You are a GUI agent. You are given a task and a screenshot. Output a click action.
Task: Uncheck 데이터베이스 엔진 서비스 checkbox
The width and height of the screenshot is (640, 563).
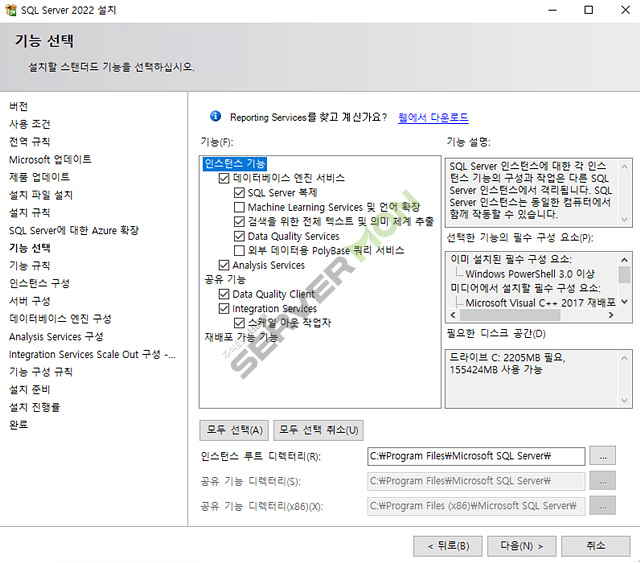tap(224, 178)
